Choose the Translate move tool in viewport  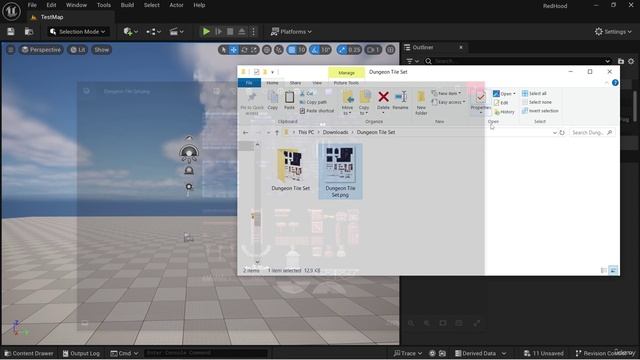click(x=233, y=50)
